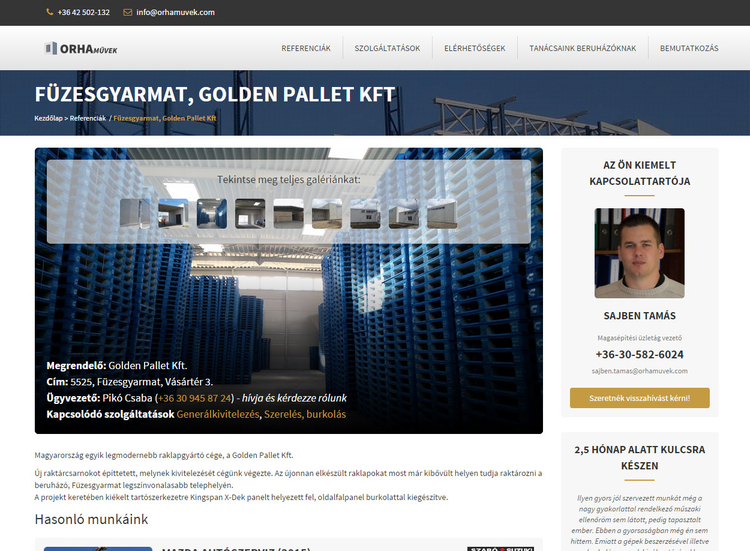Open the last gallery thumbnail
This screenshot has height=551, width=750.
(442, 213)
